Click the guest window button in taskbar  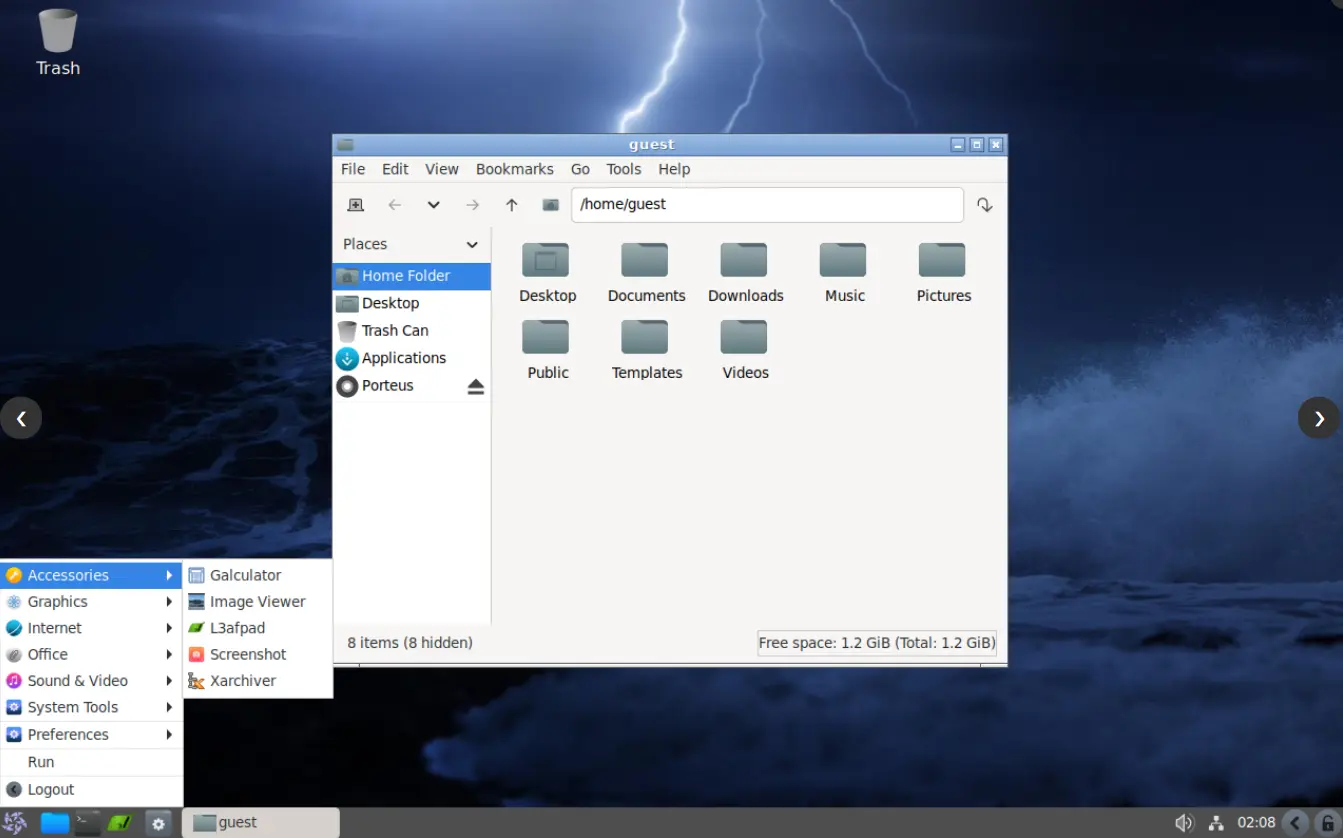click(262, 823)
